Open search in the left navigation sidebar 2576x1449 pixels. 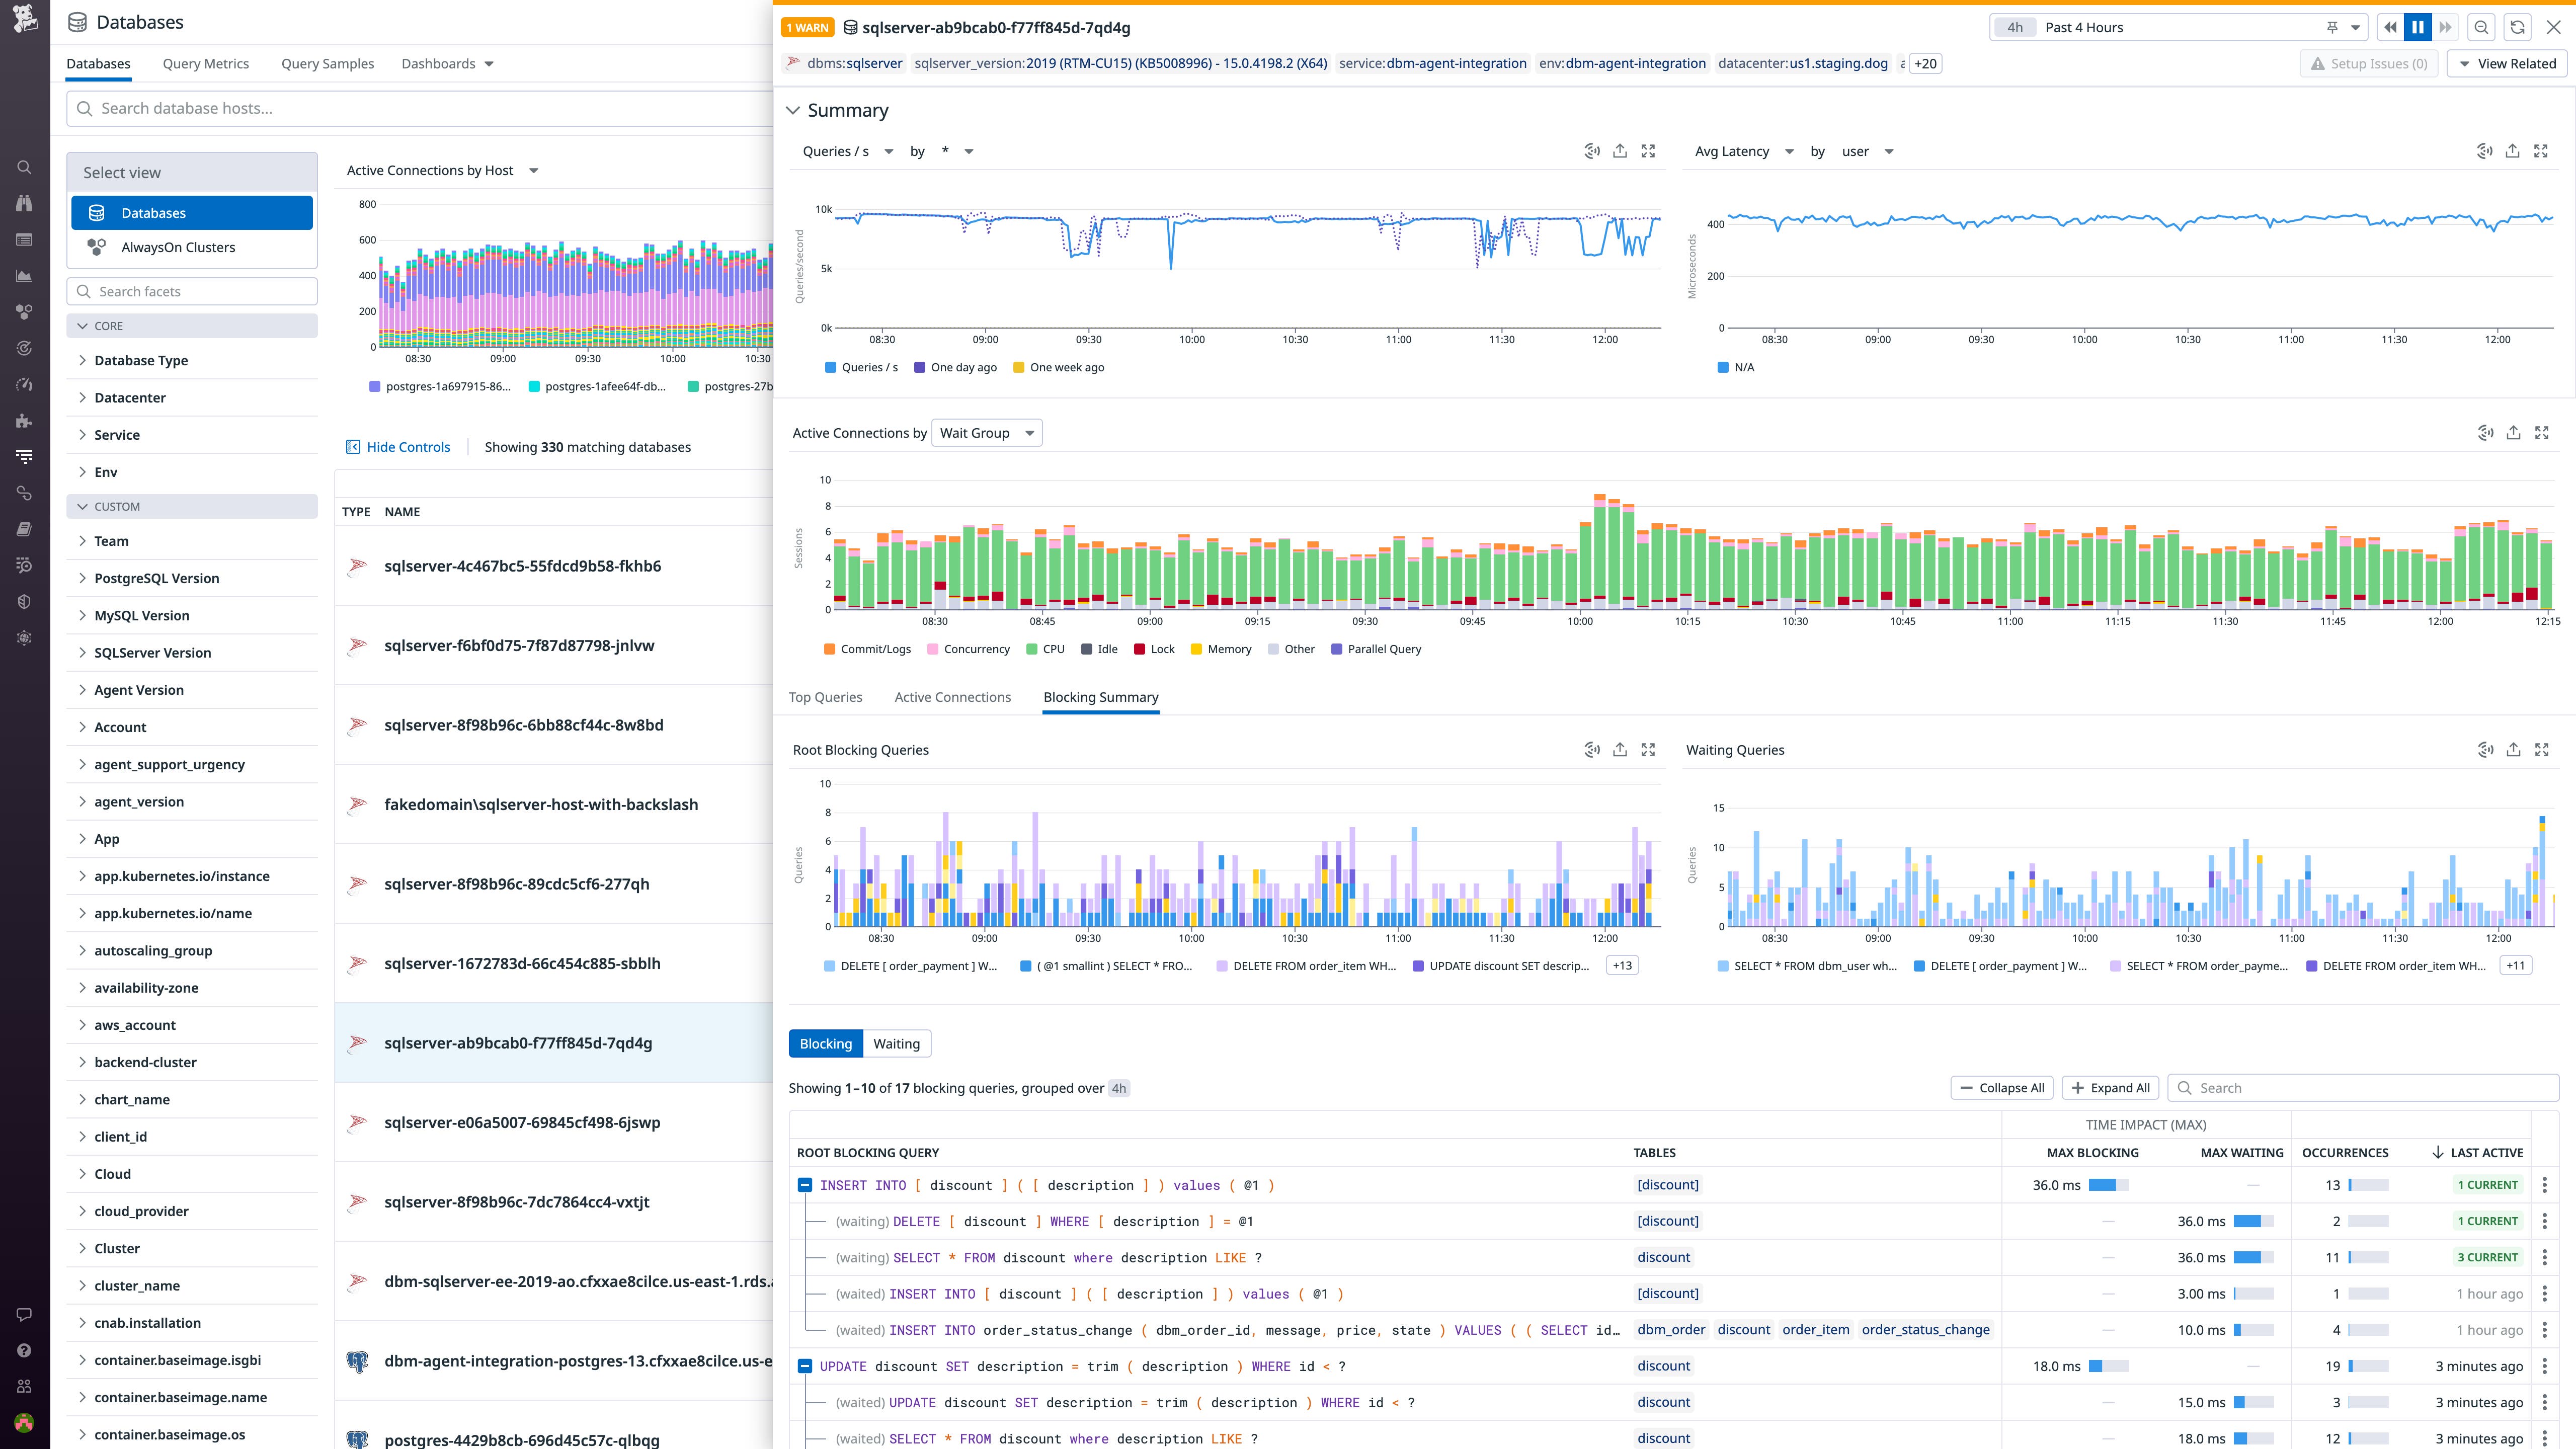(23, 166)
